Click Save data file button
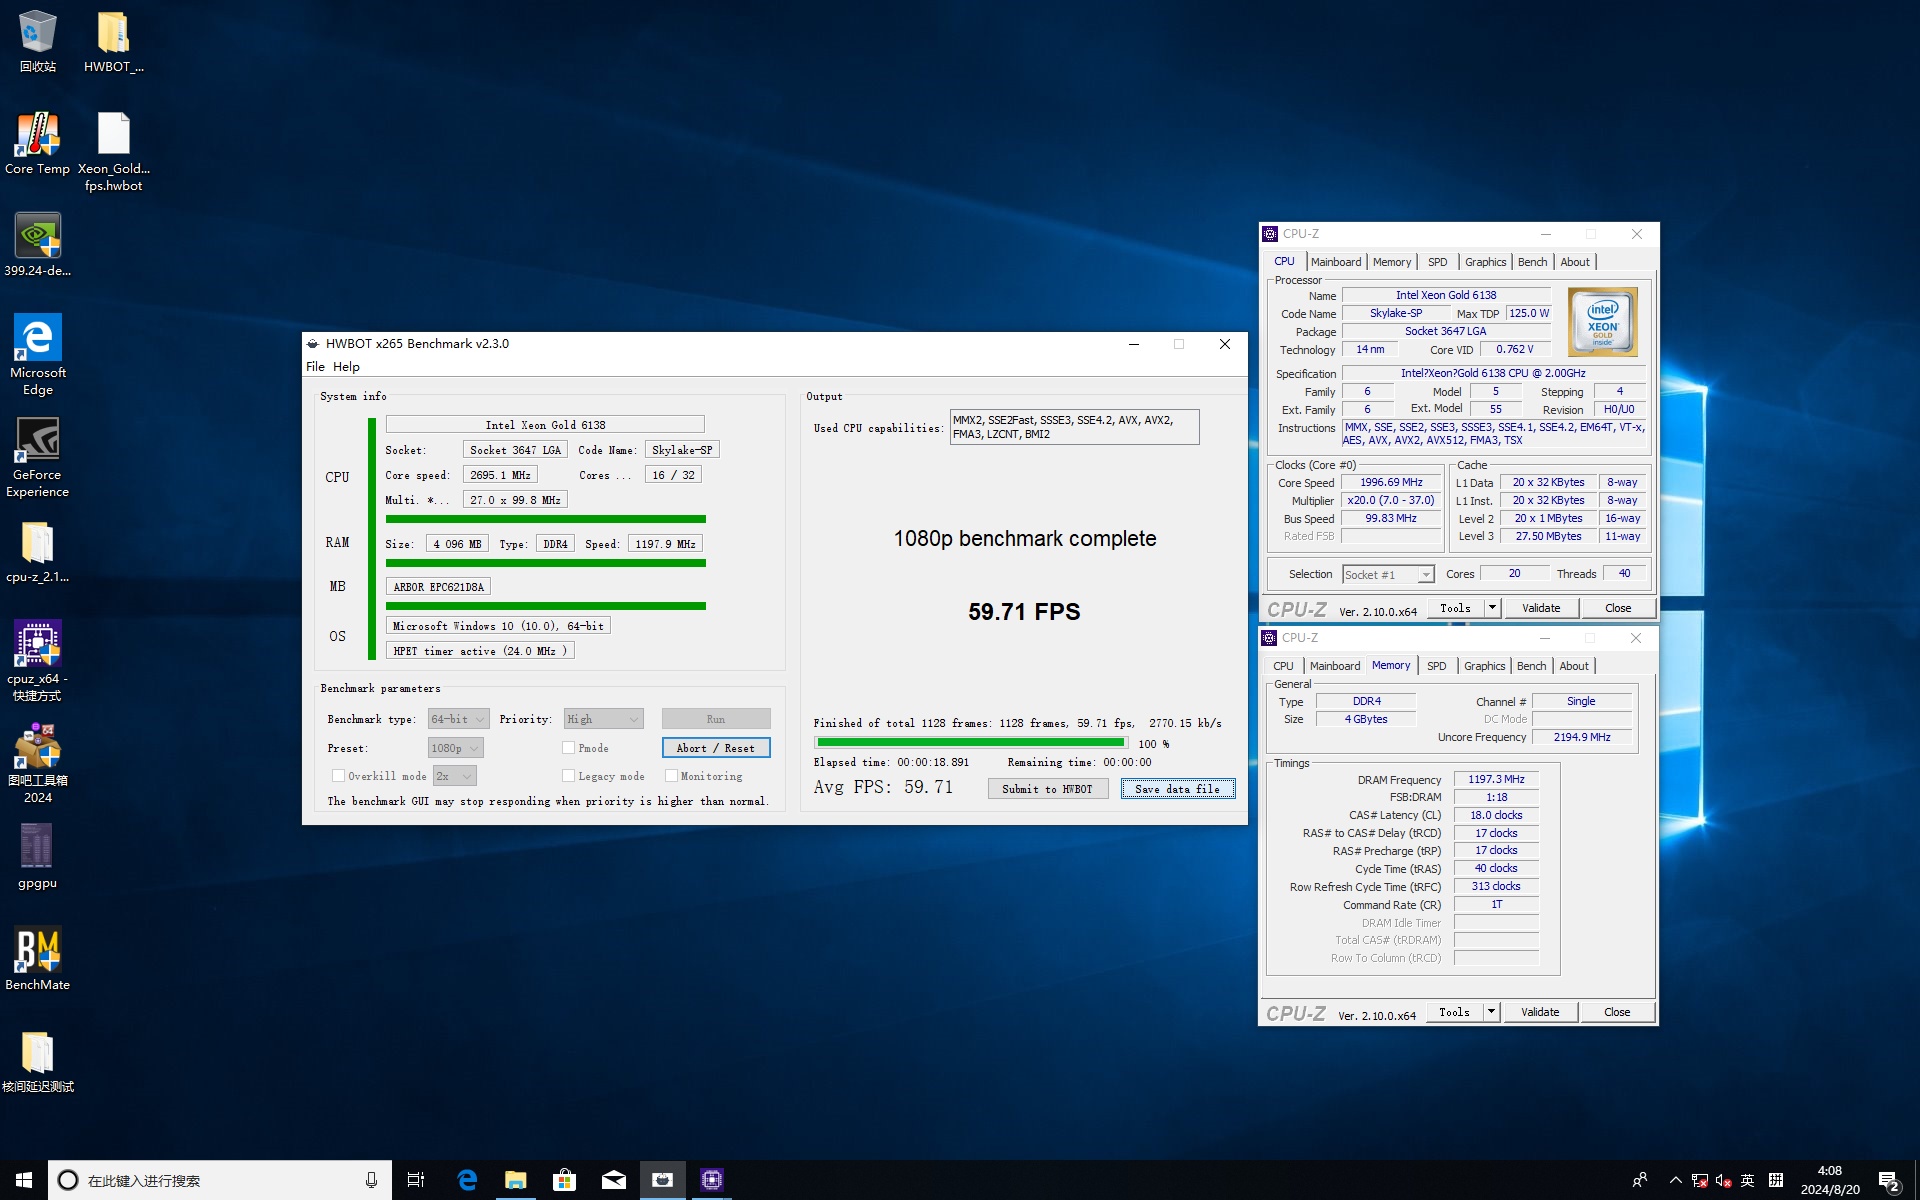Image resolution: width=1920 pixels, height=1200 pixels. click(x=1178, y=789)
